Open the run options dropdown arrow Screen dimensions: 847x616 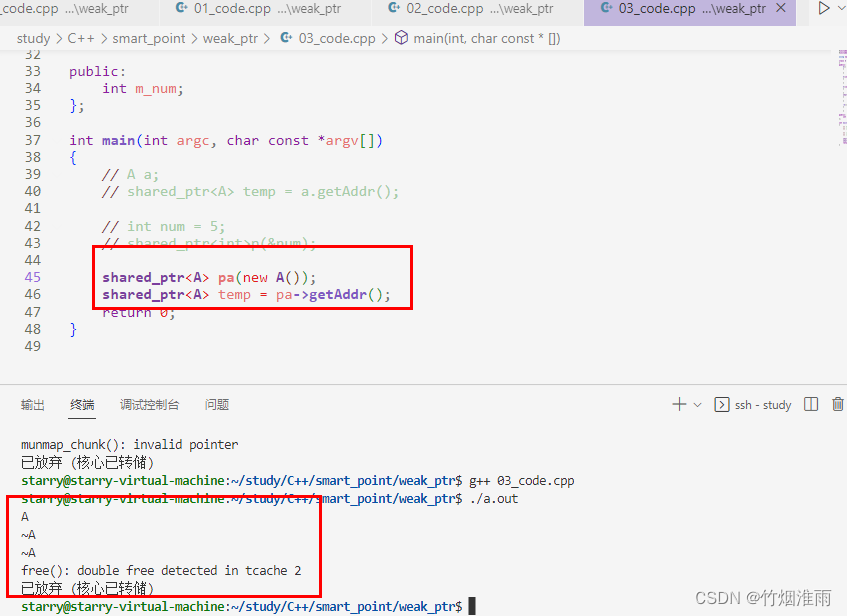tap(841, 9)
